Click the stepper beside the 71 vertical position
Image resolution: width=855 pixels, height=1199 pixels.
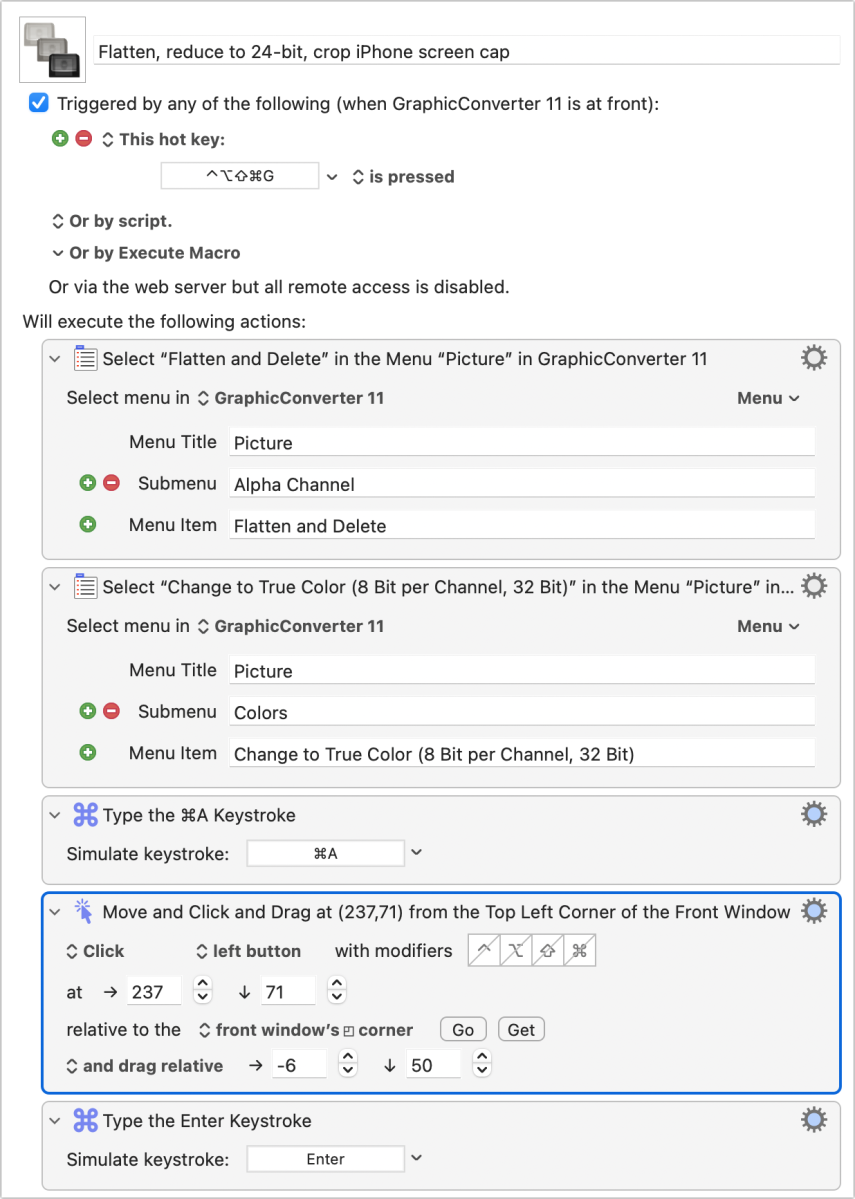pos(336,991)
